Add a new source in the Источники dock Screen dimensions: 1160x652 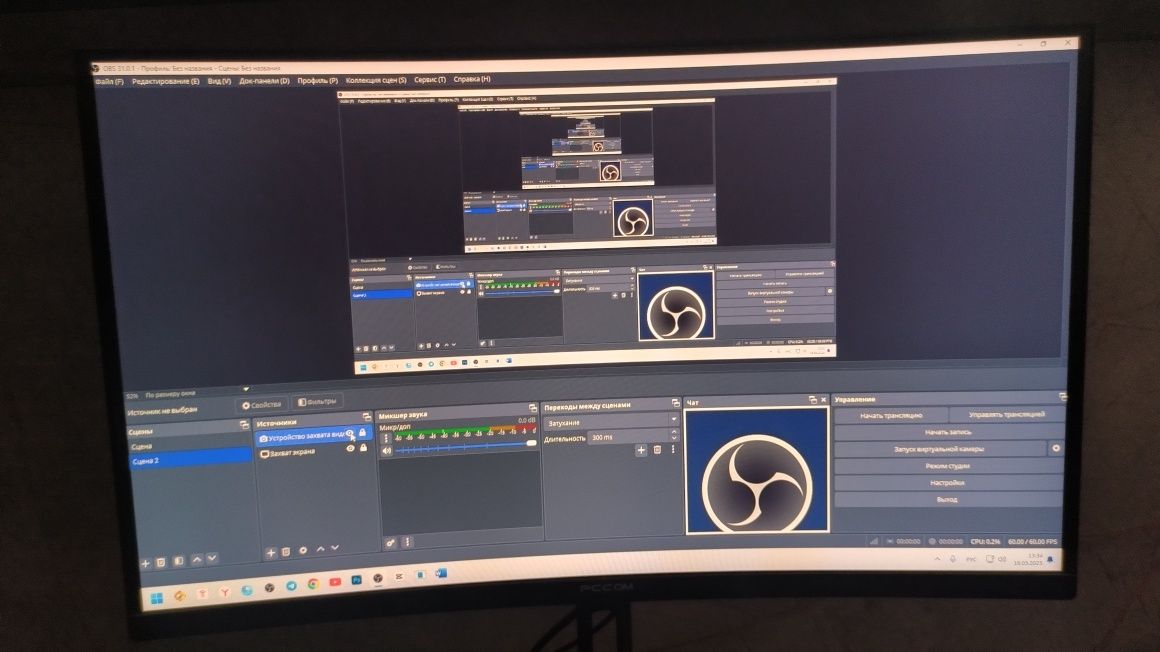pyautogui.click(x=271, y=553)
